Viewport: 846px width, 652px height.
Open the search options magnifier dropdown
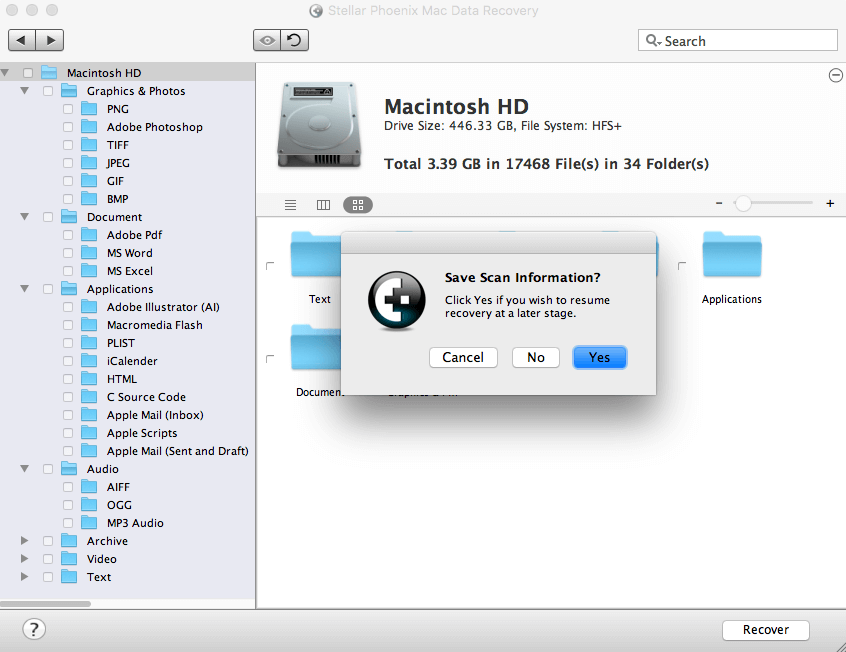point(653,40)
